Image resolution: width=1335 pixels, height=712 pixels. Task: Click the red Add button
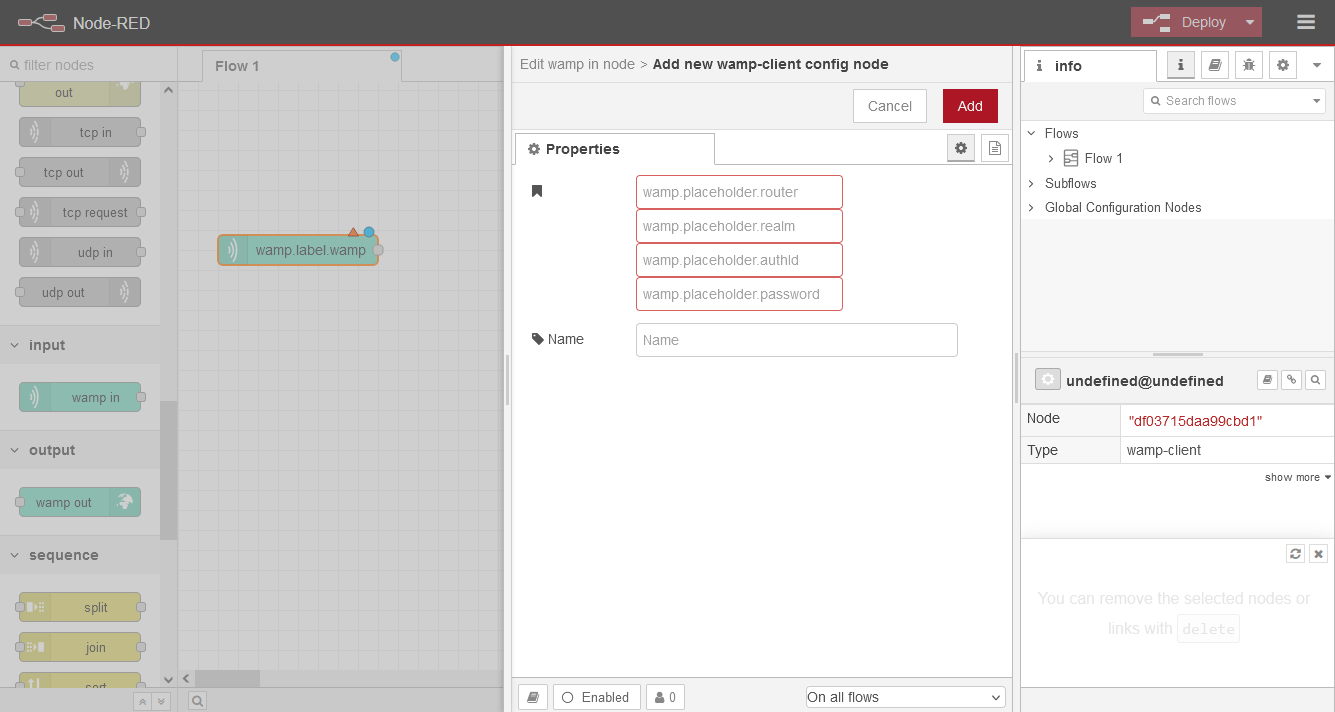pyautogui.click(x=969, y=106)
